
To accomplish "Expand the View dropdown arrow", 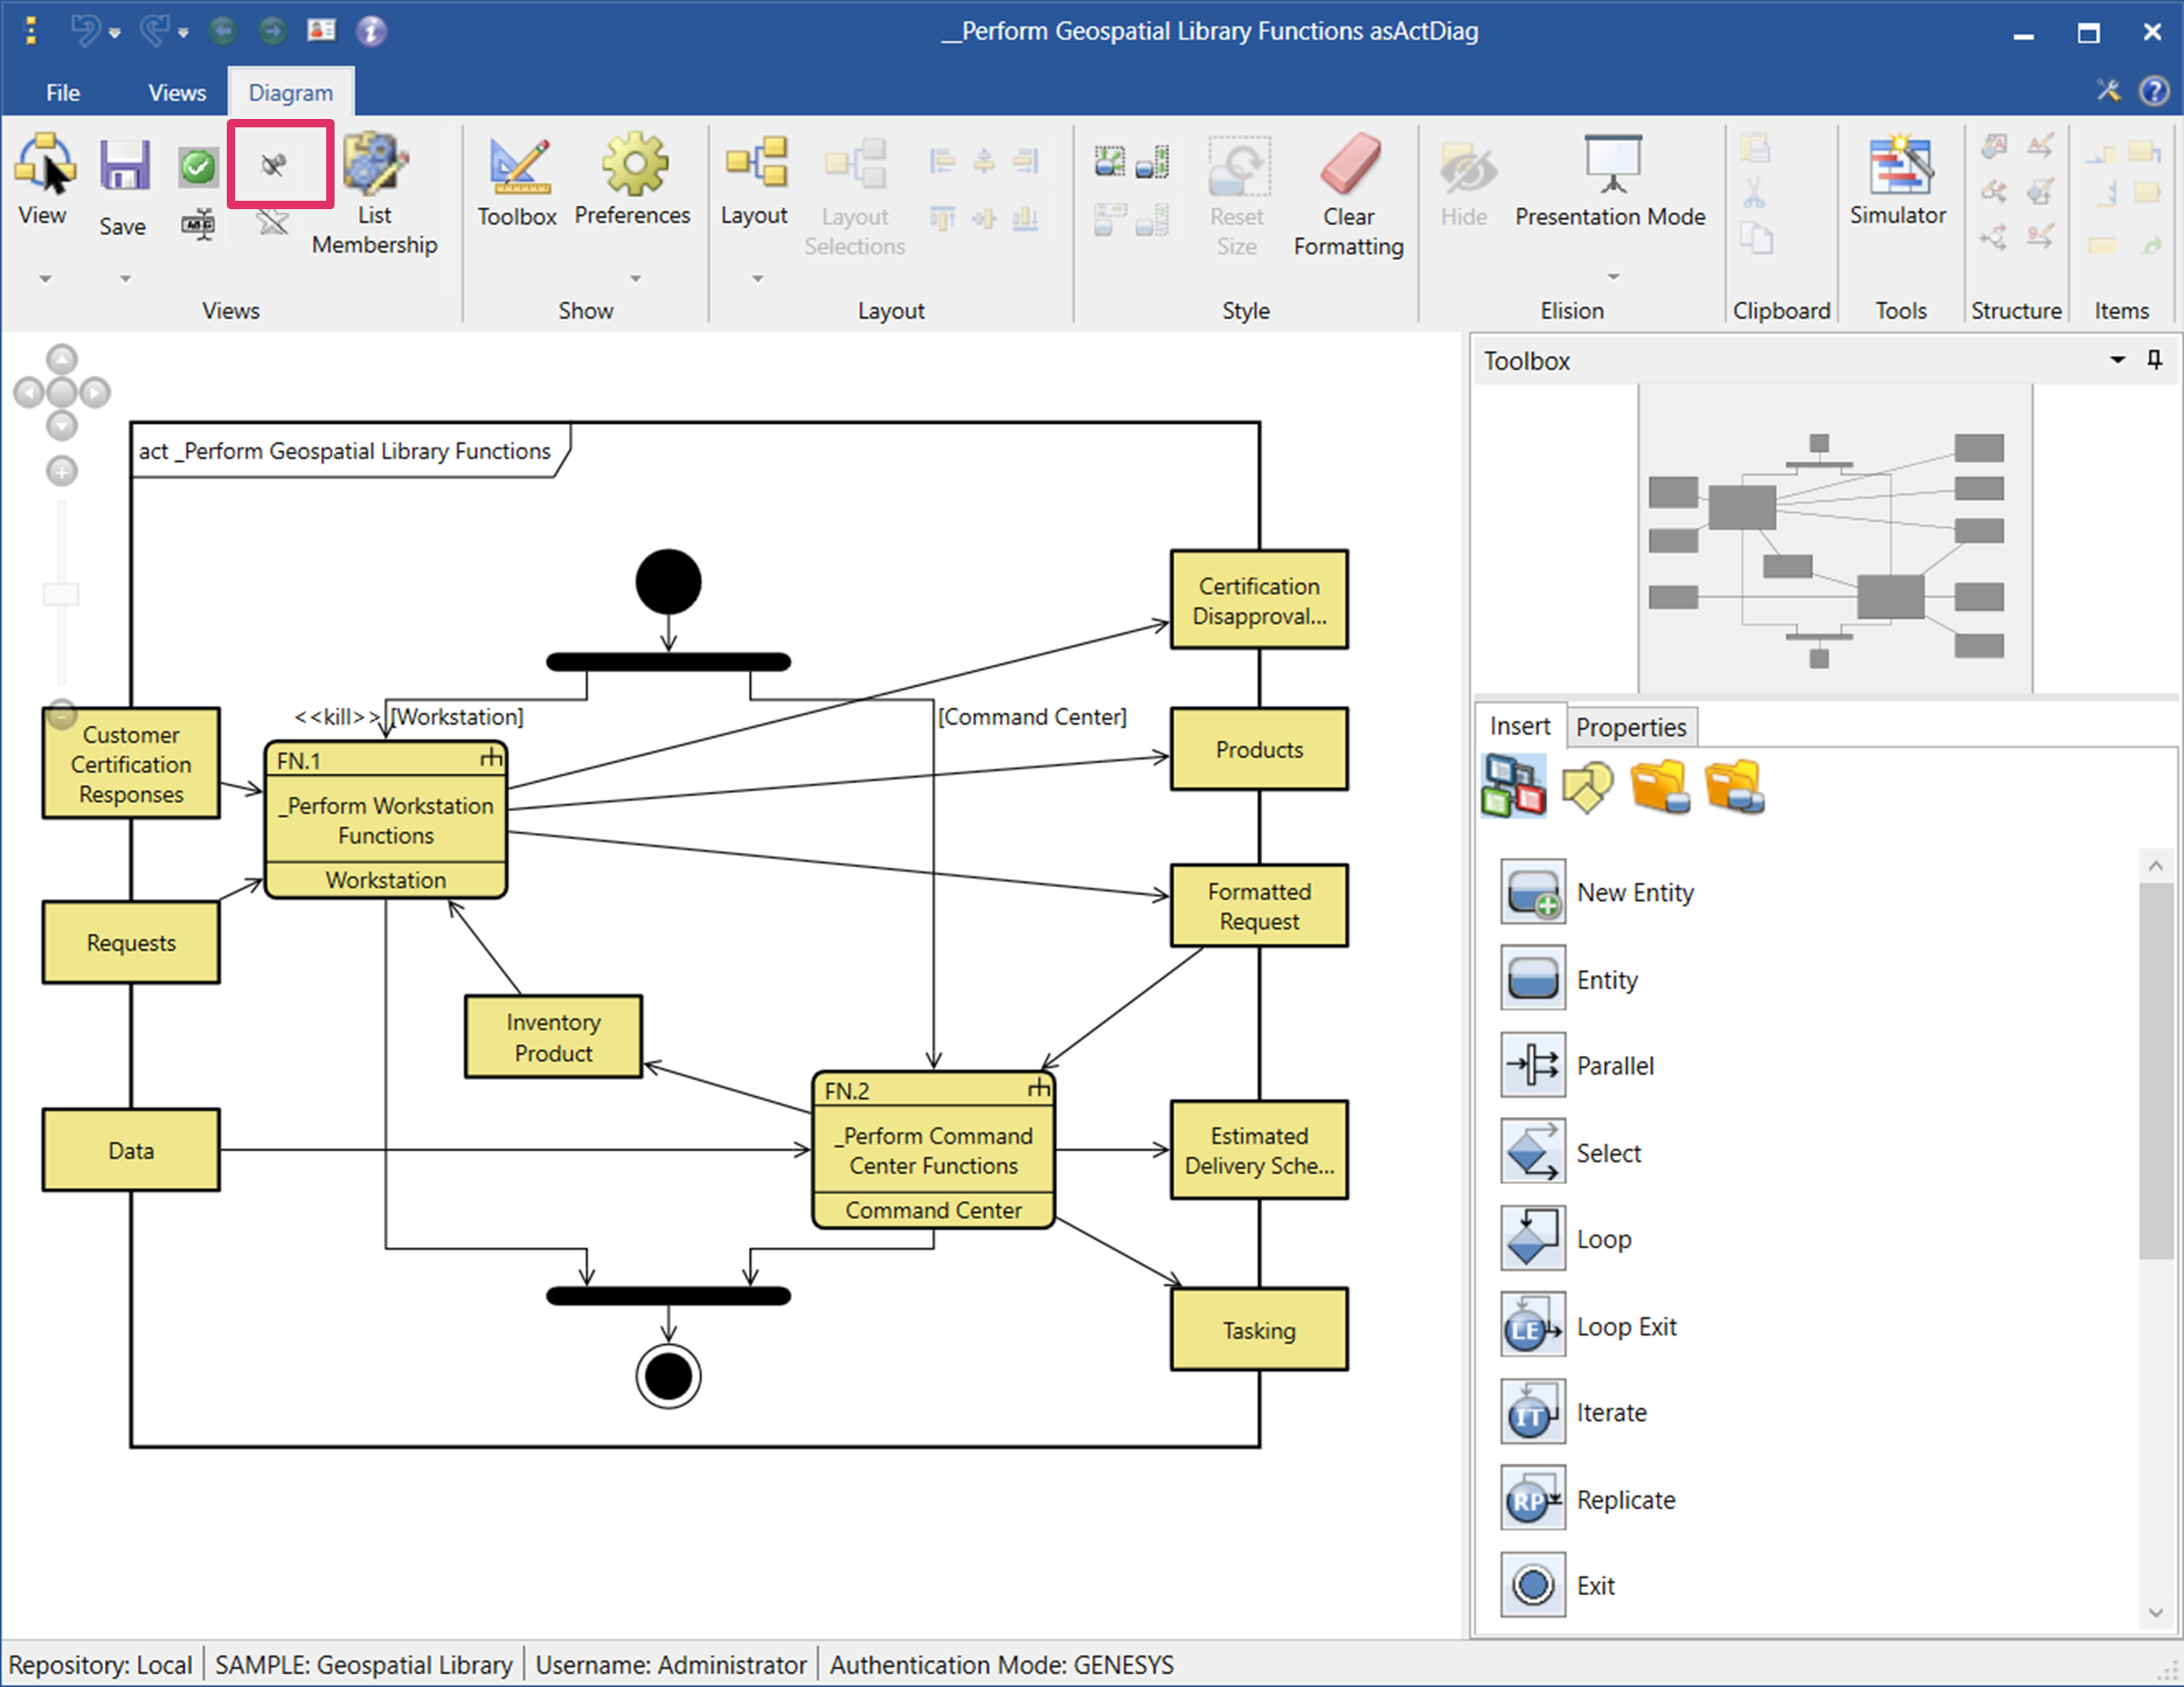I will point(45,279).
